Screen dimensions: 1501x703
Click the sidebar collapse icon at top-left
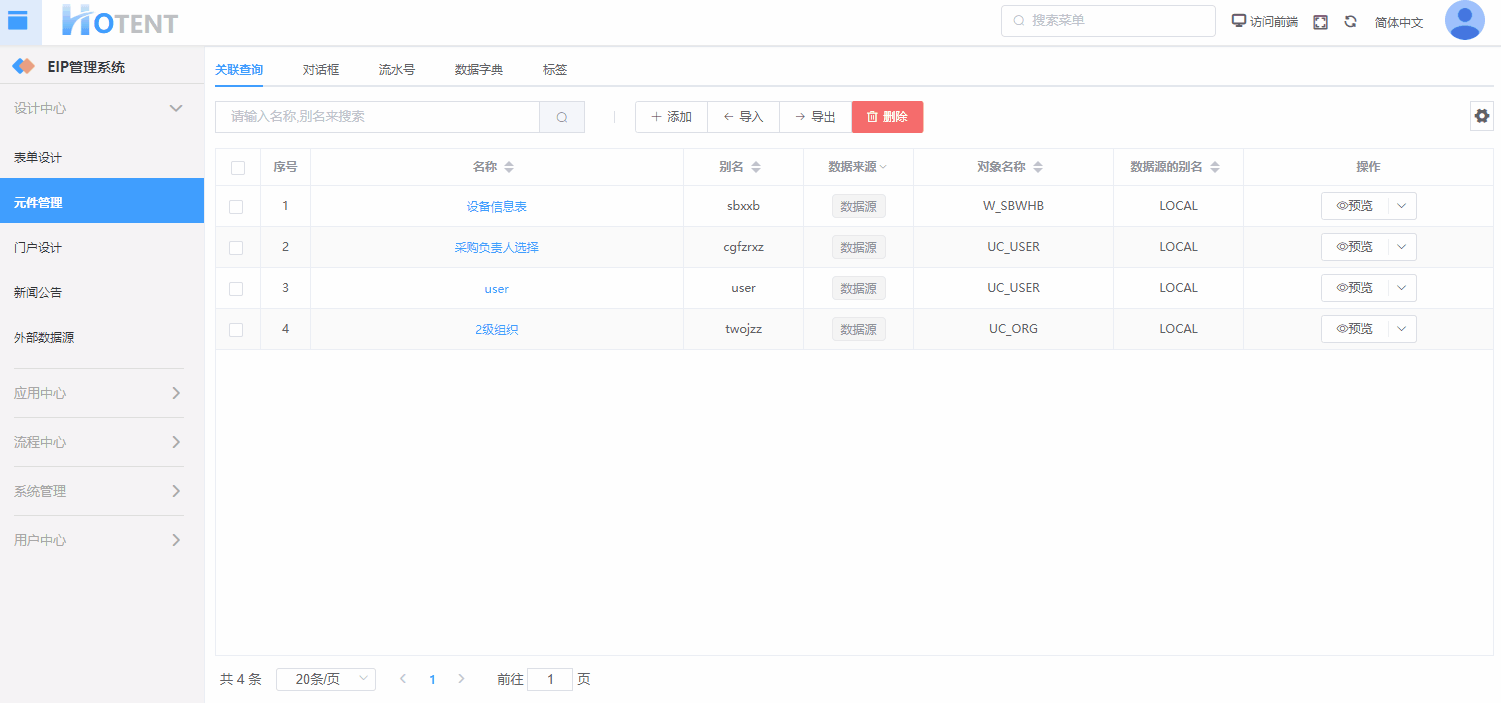point(18,21)
